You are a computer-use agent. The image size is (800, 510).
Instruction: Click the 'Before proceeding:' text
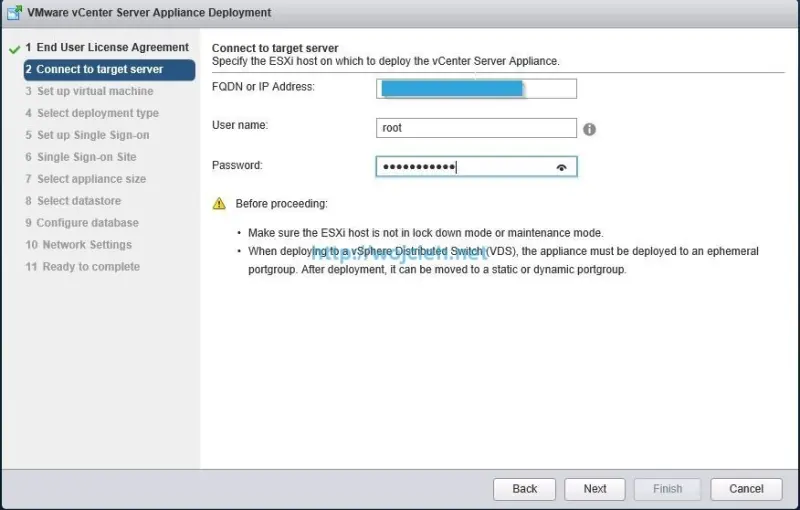point(282,204)
